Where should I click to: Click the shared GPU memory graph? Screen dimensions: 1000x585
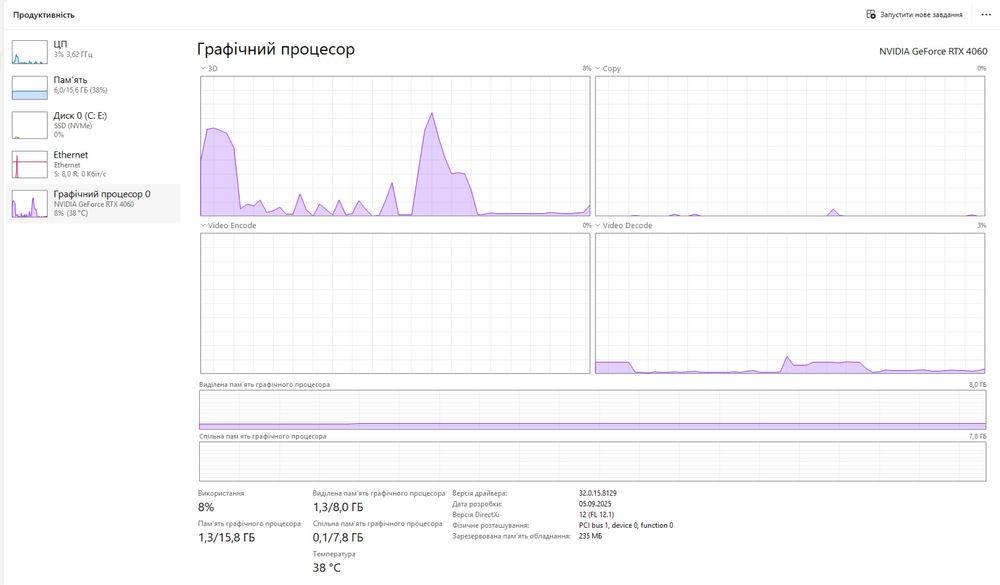click(x=592, y=461)
